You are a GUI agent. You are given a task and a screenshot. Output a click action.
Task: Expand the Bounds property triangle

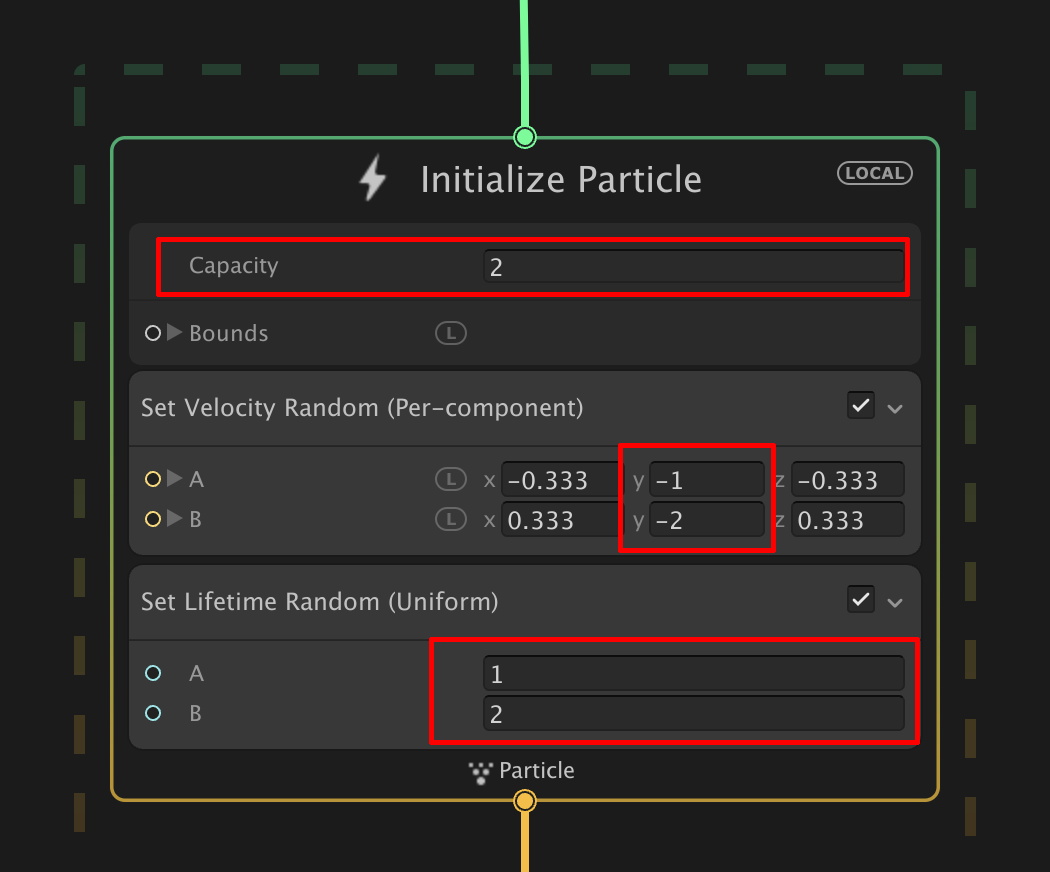click(x=175, y=333)
